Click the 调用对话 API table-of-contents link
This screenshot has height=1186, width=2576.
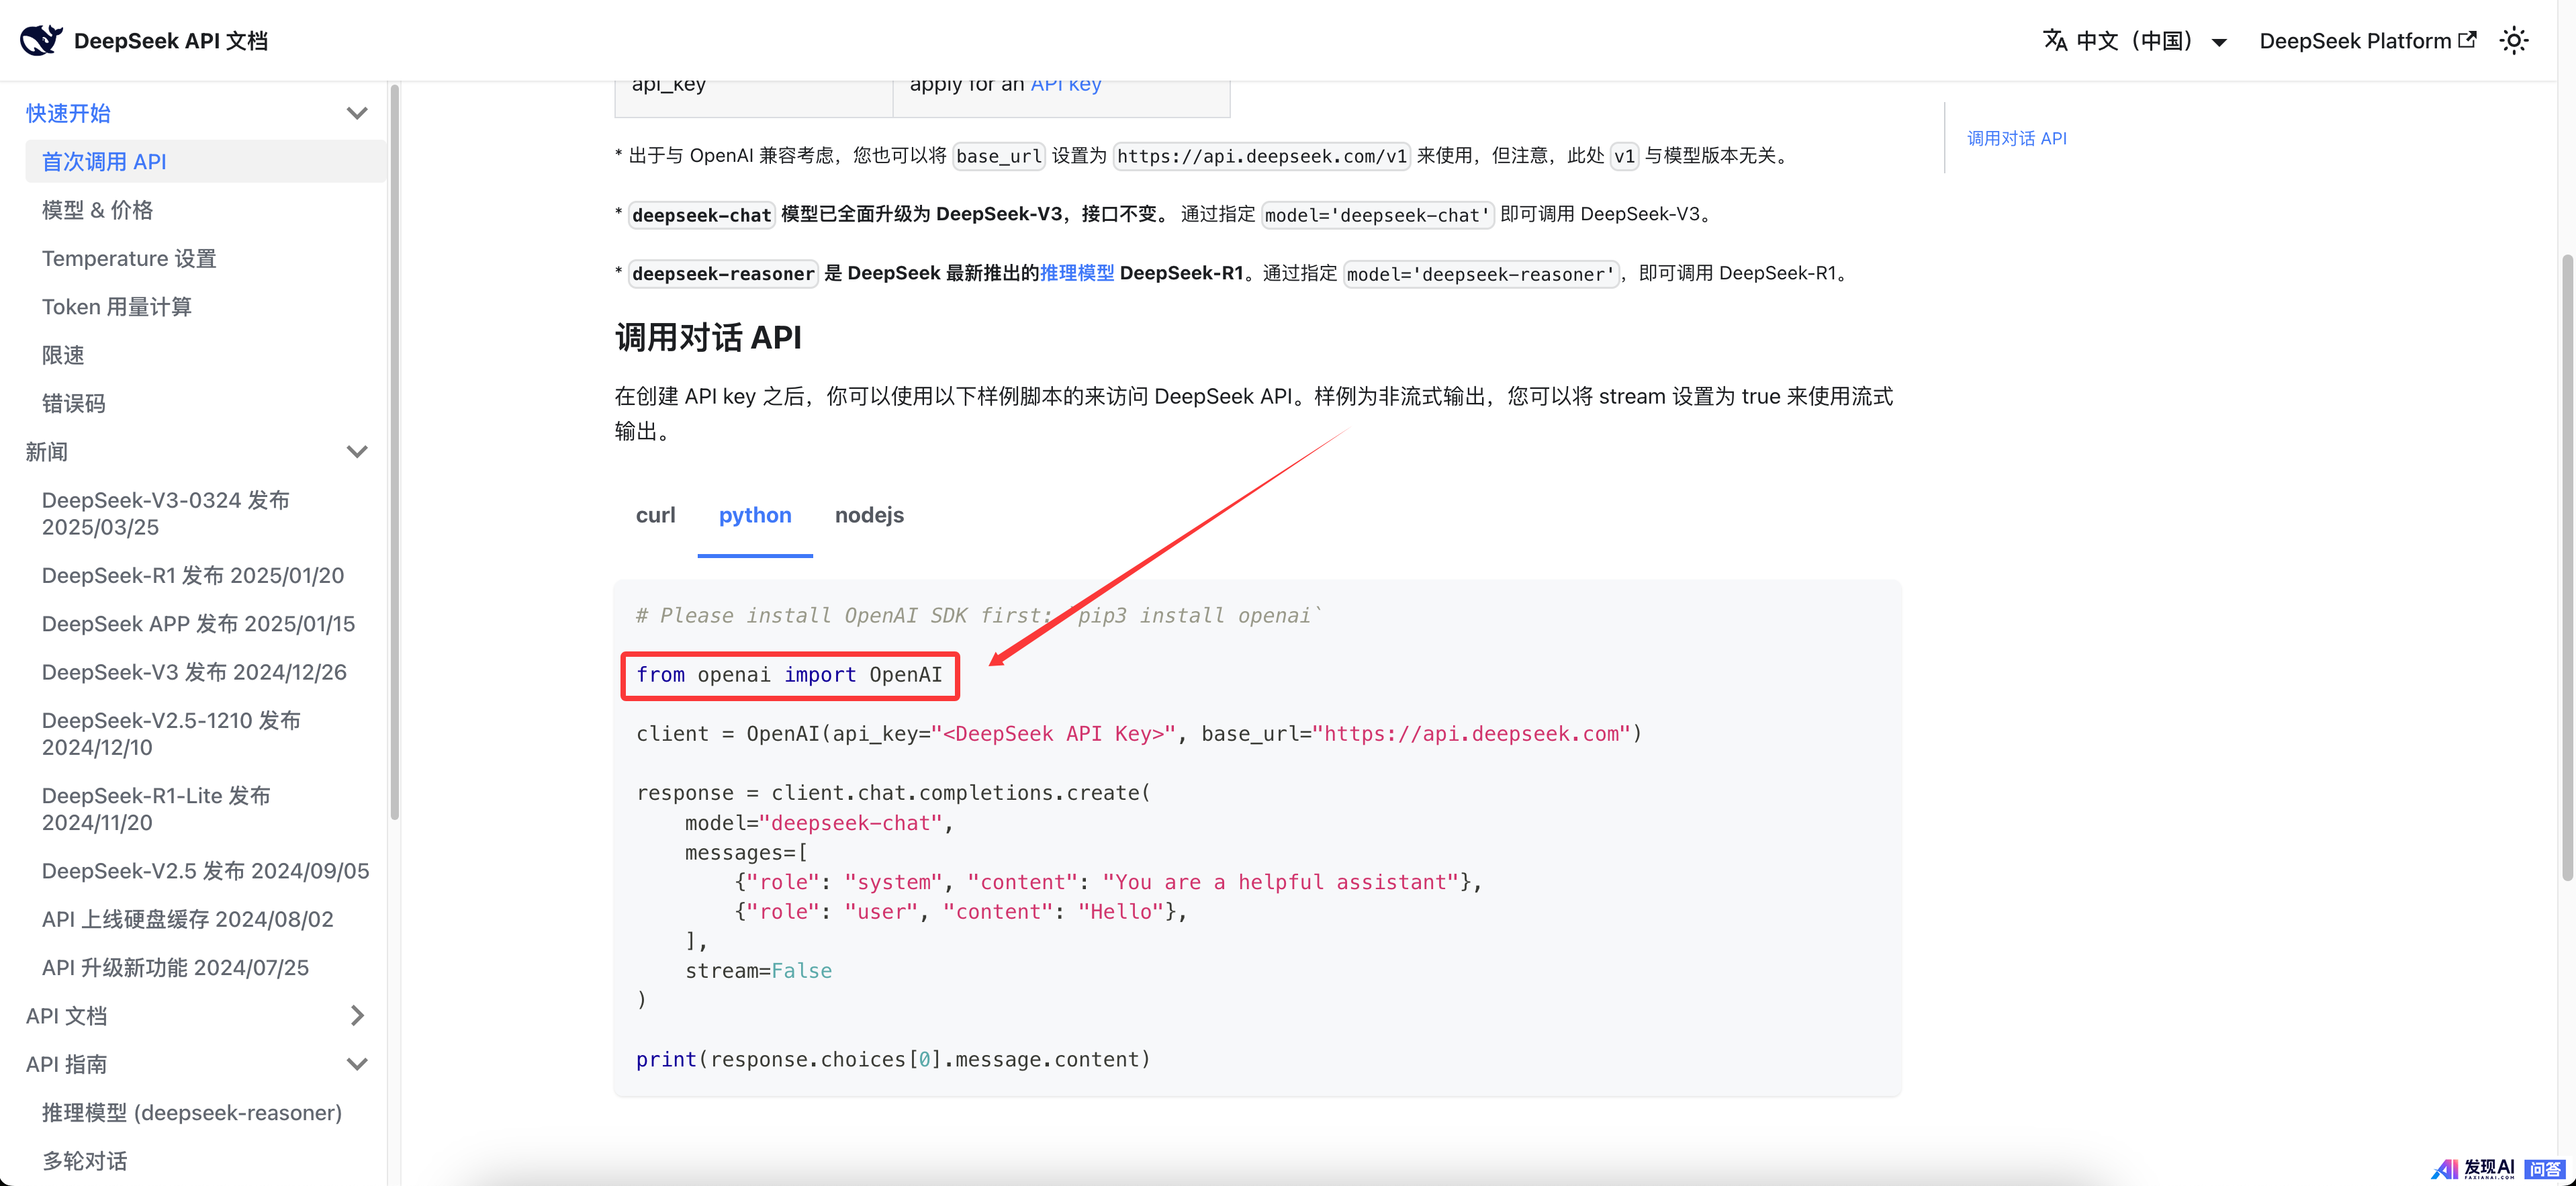point(2016,138)
